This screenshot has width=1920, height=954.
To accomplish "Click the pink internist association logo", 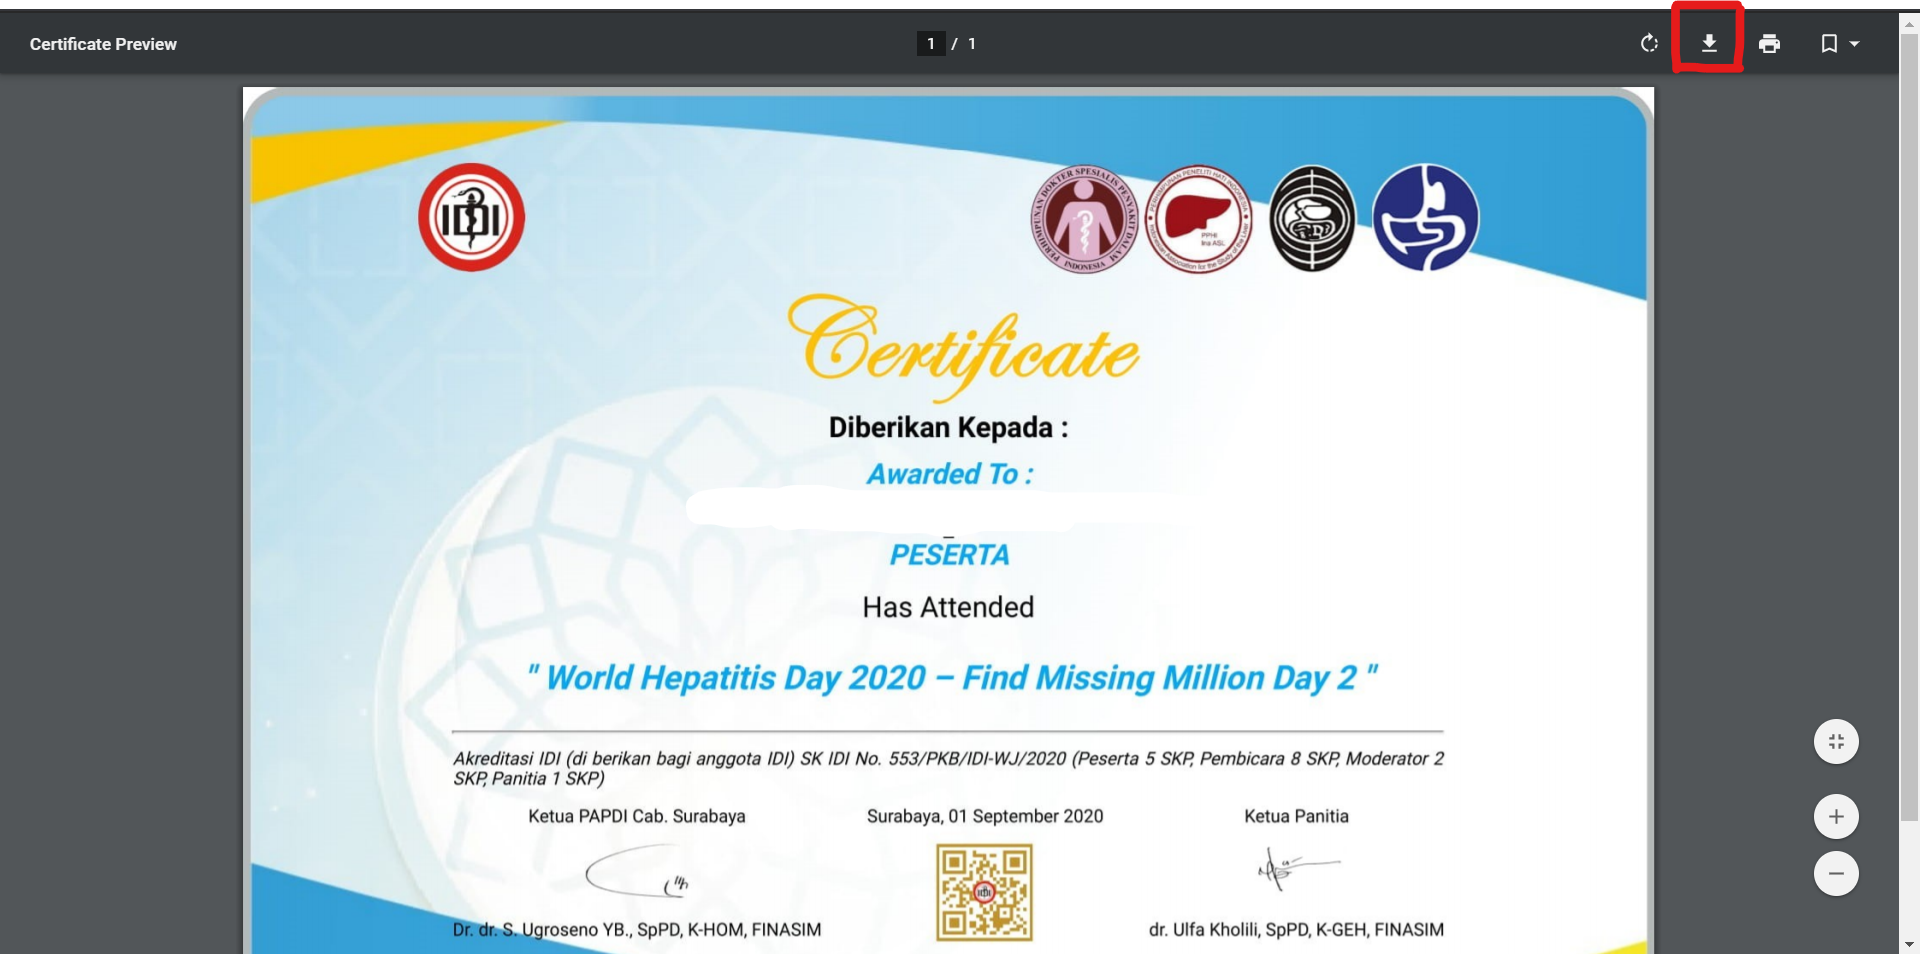I will click(x=1084, y=219).
